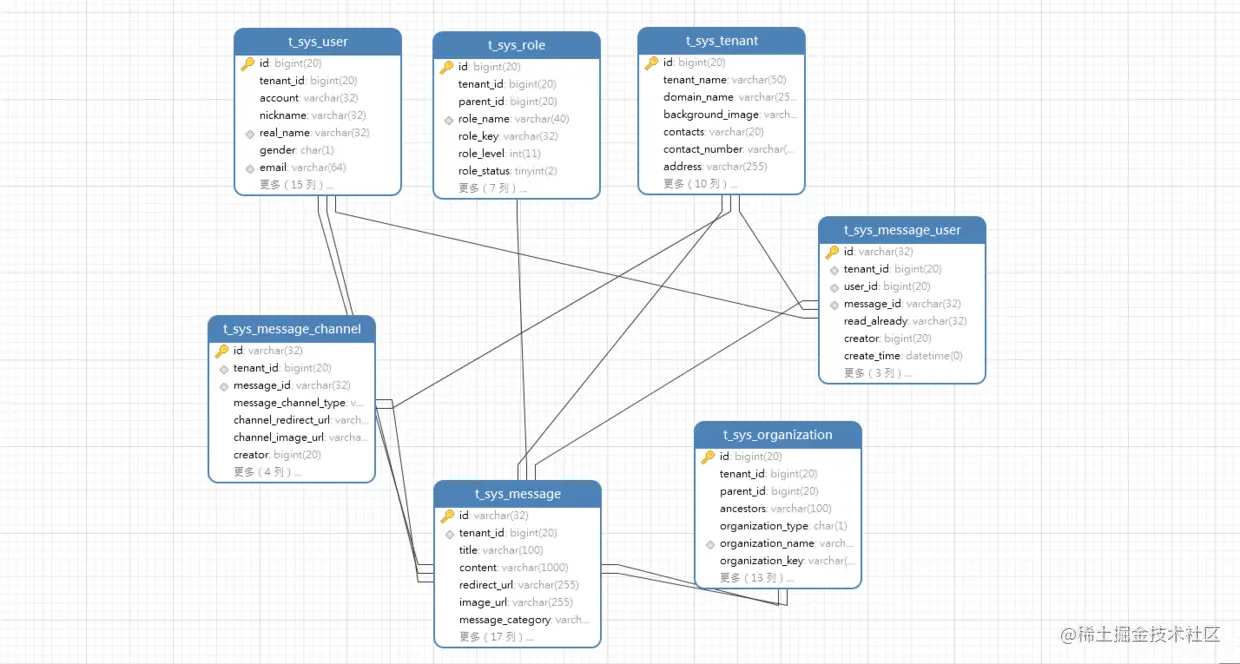Viewport: 1240px width, 664px height.
Task: Click the account: varchar(32) column in t_sys_user
Action: tap(309, 98)
